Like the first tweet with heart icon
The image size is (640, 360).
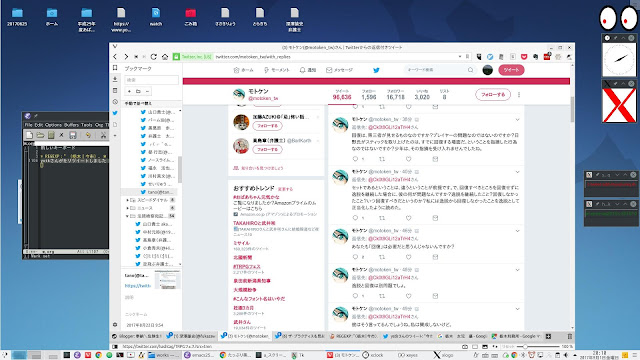pos(409,159)
